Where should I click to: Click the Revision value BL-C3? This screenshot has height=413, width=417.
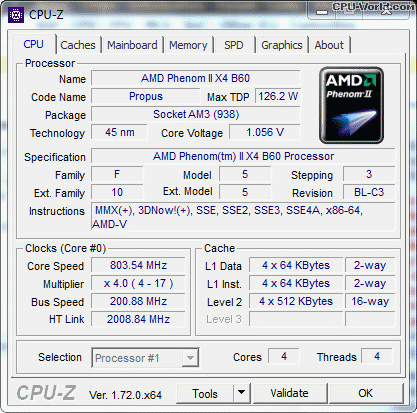point(369,192)
